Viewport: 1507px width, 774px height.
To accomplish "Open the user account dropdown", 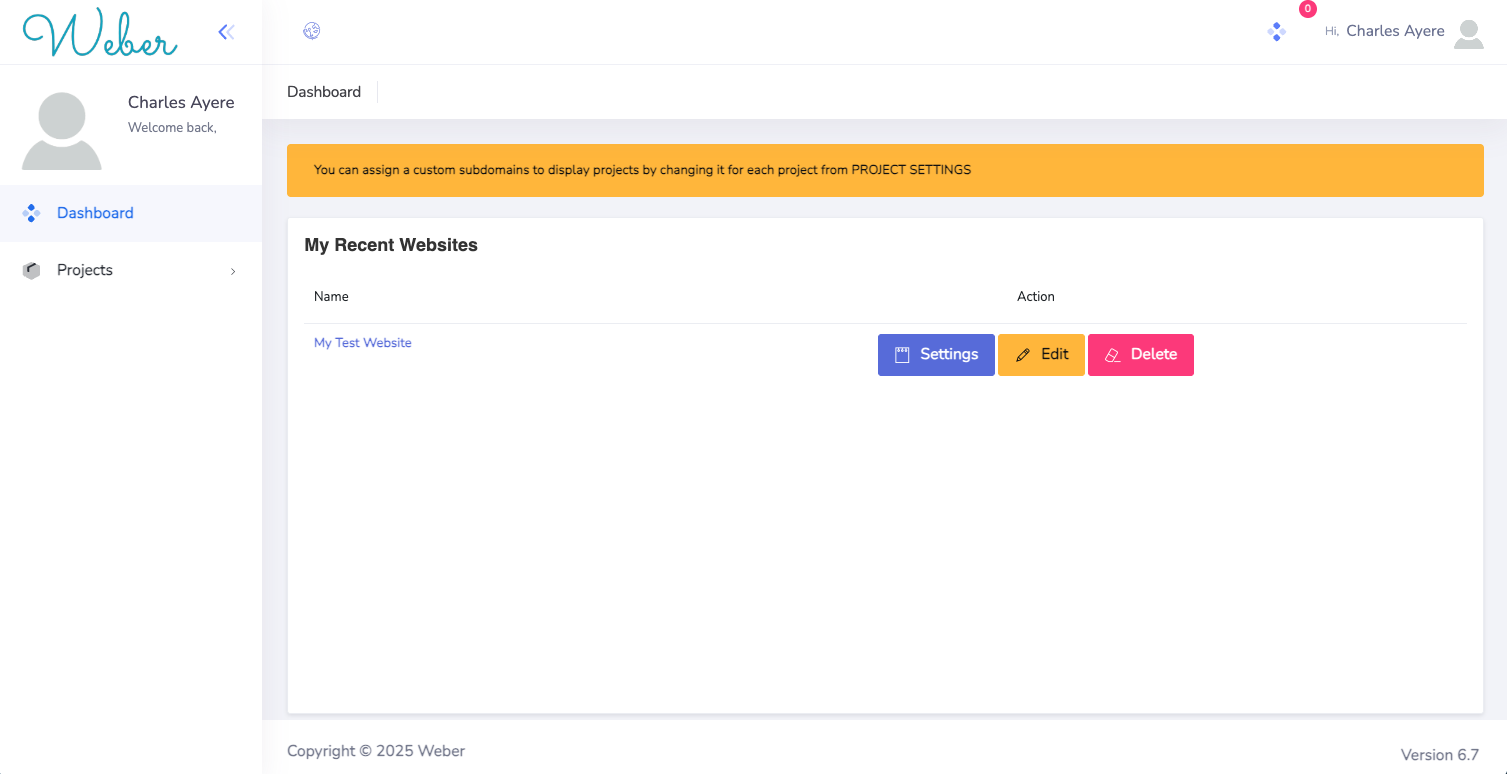I will click(x=1395, y=31).
